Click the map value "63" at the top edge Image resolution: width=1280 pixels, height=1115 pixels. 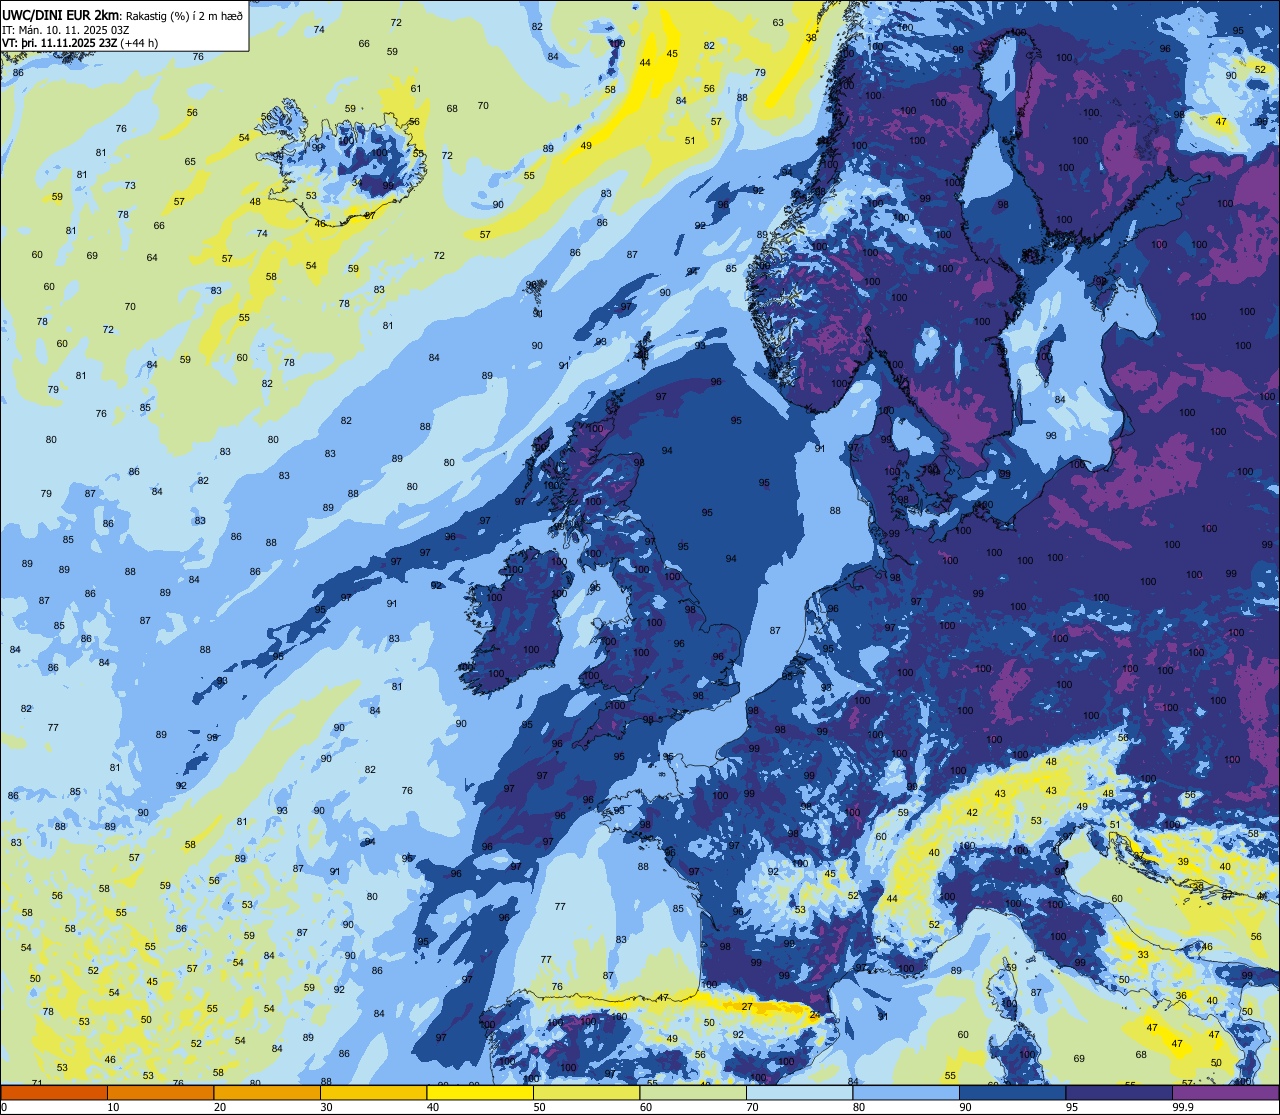pyautogui.click(x=778, y=22)
